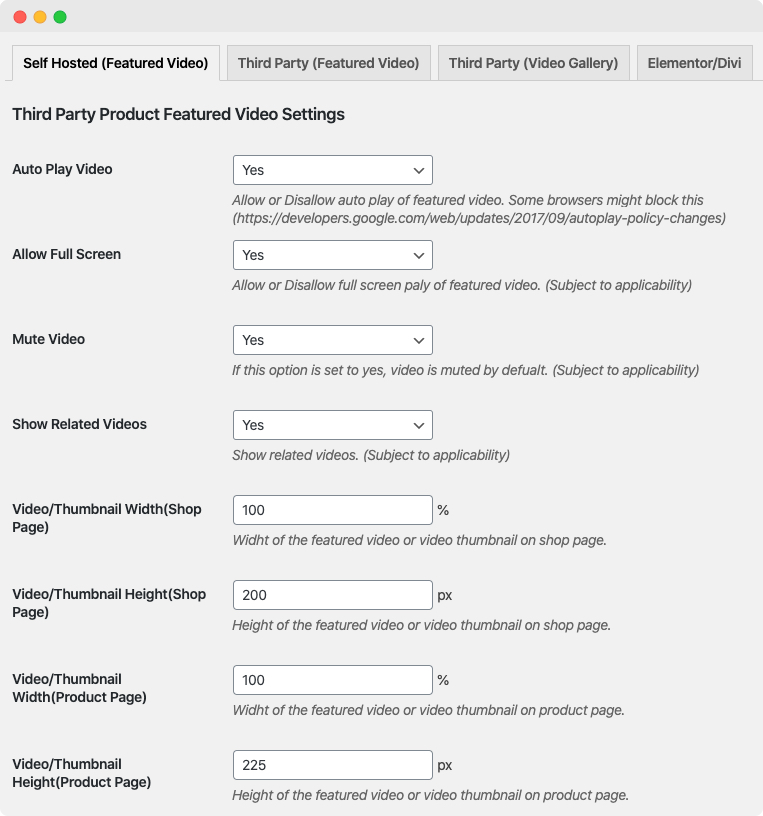Open the Auto Play Video dropdown
This screenshot has width=763, height=816.
point(333,170)
